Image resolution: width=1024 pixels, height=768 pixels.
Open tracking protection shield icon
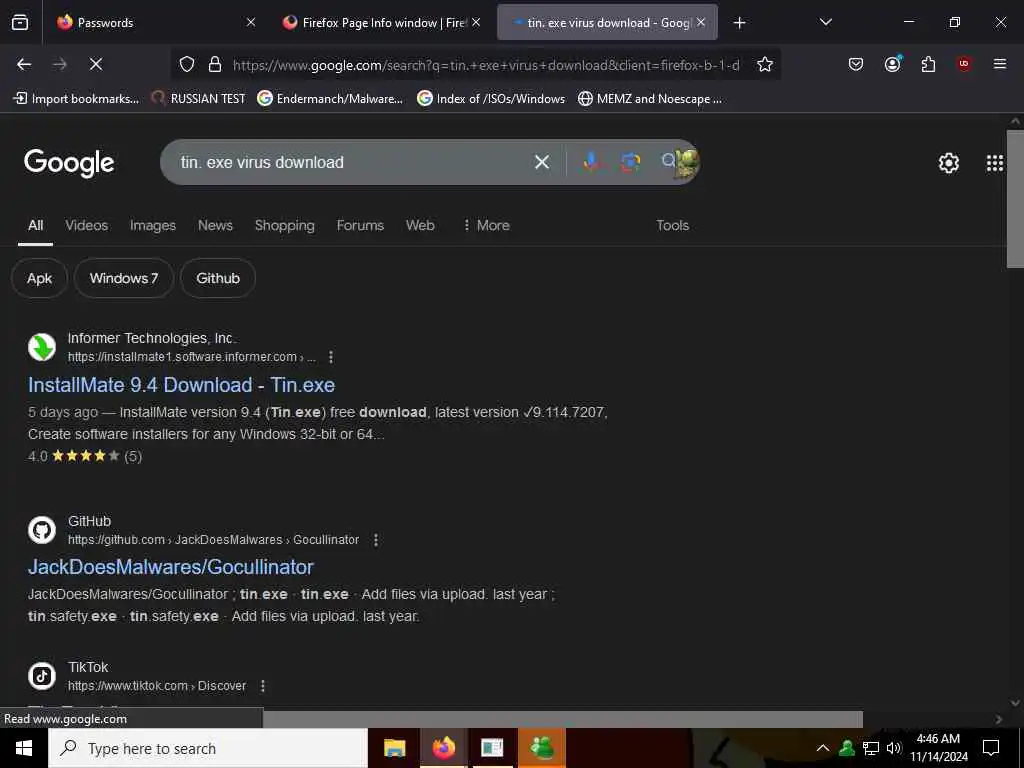187,64
